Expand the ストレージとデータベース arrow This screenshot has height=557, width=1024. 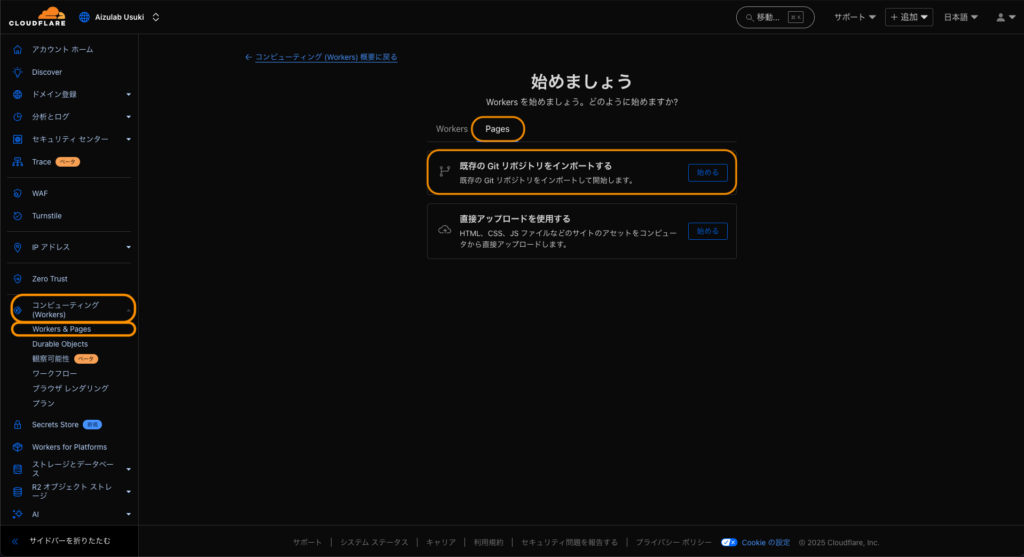click(128, 469)
